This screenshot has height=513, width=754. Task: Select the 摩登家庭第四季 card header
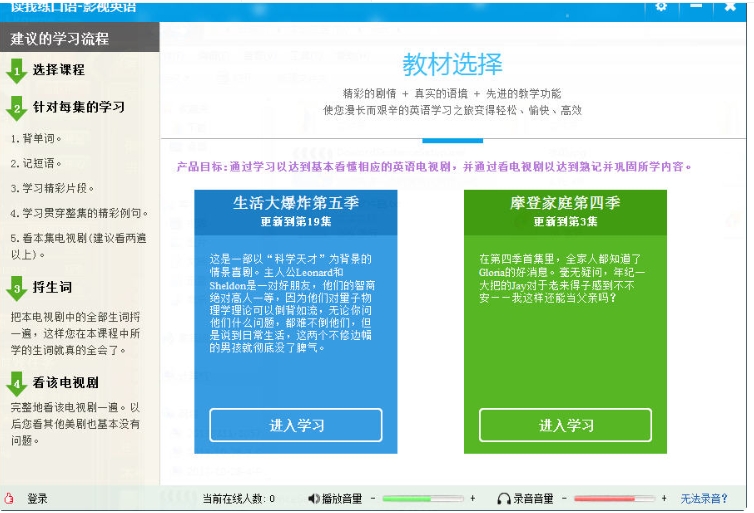coord(566,212)
